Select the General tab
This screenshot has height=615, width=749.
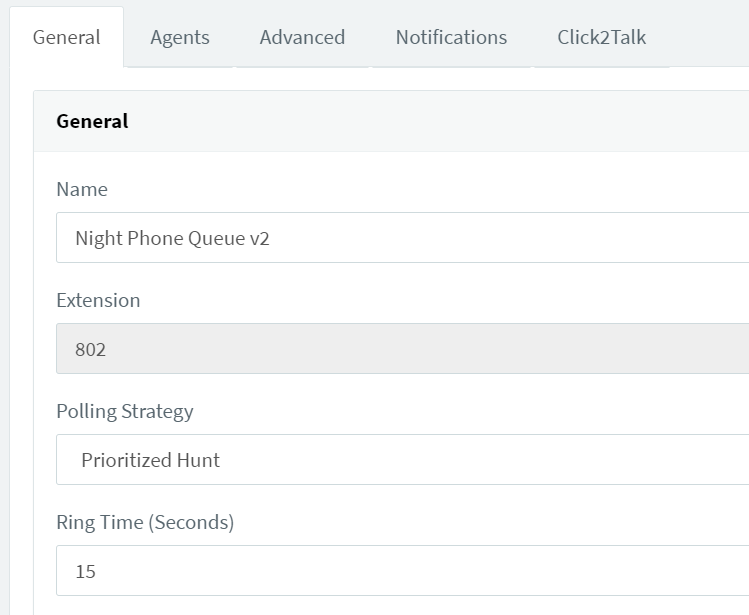point(66,38)
